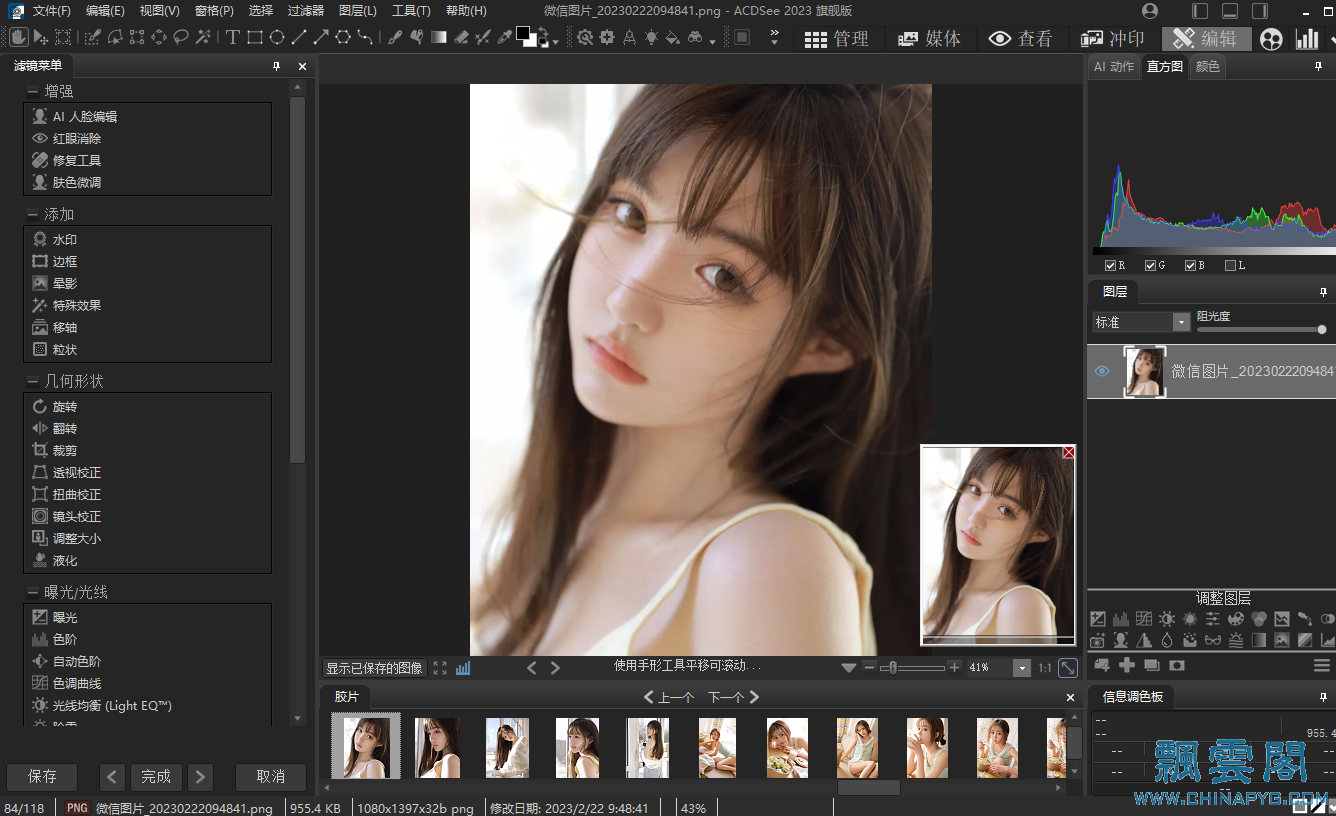Click the plus add layer icon
This screenshot has width=1336, height=816.
[1127, 665]
